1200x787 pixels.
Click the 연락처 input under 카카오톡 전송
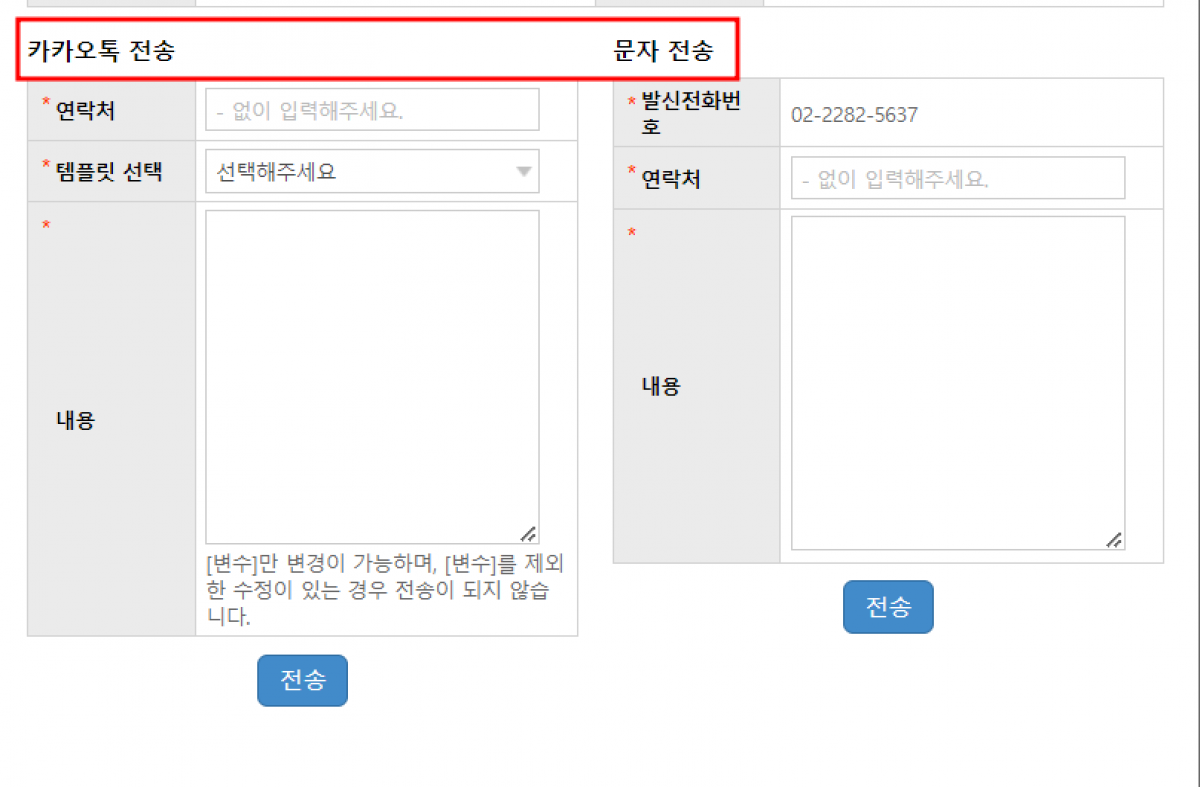pyautogui.click(x=371, y=110)
